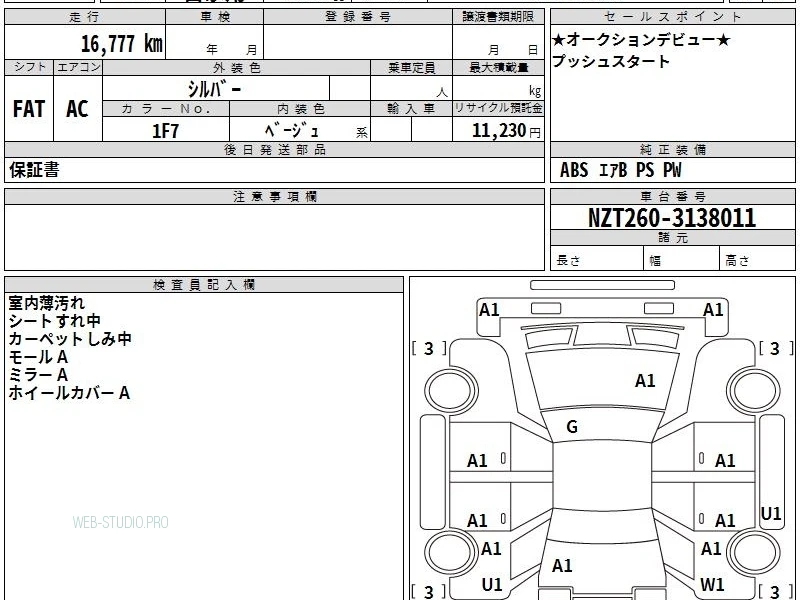Click inspector note "モールA"
800x600 pixels.
(x=38, y=357)
